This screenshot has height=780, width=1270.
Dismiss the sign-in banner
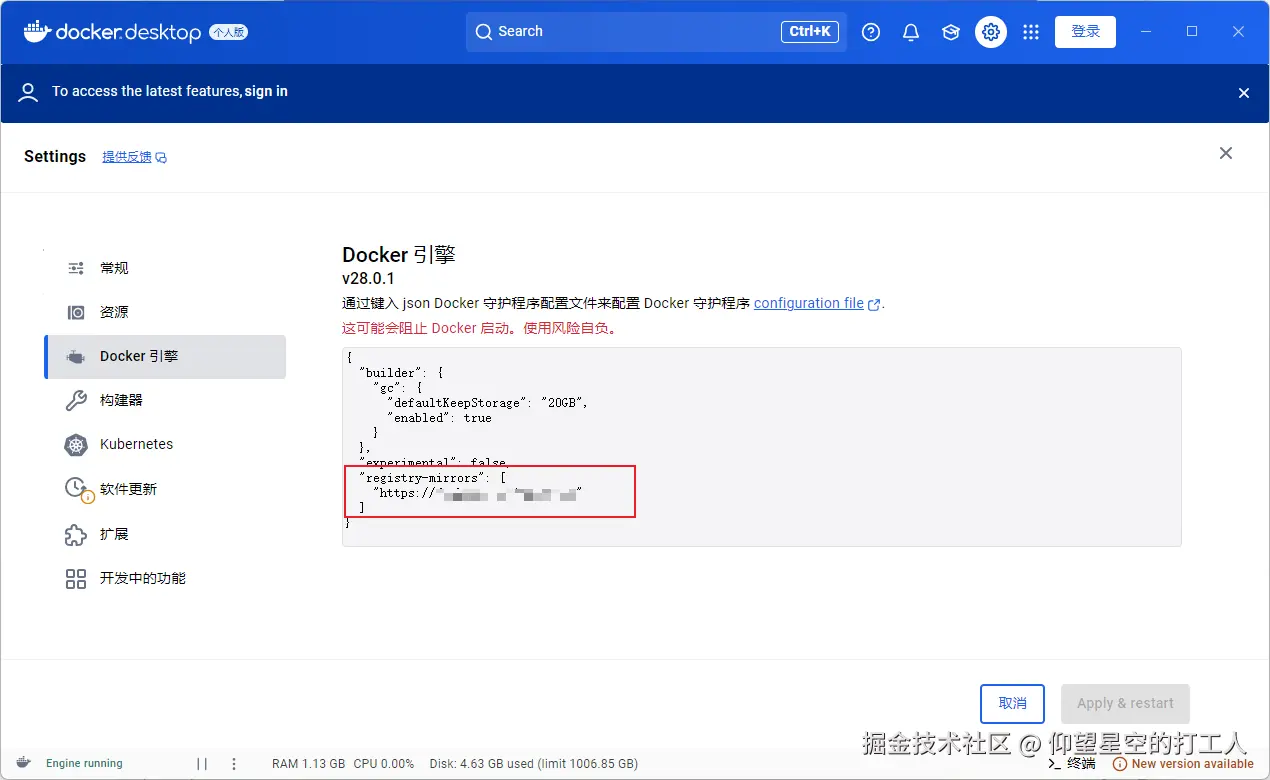[x=1244, y=93]
